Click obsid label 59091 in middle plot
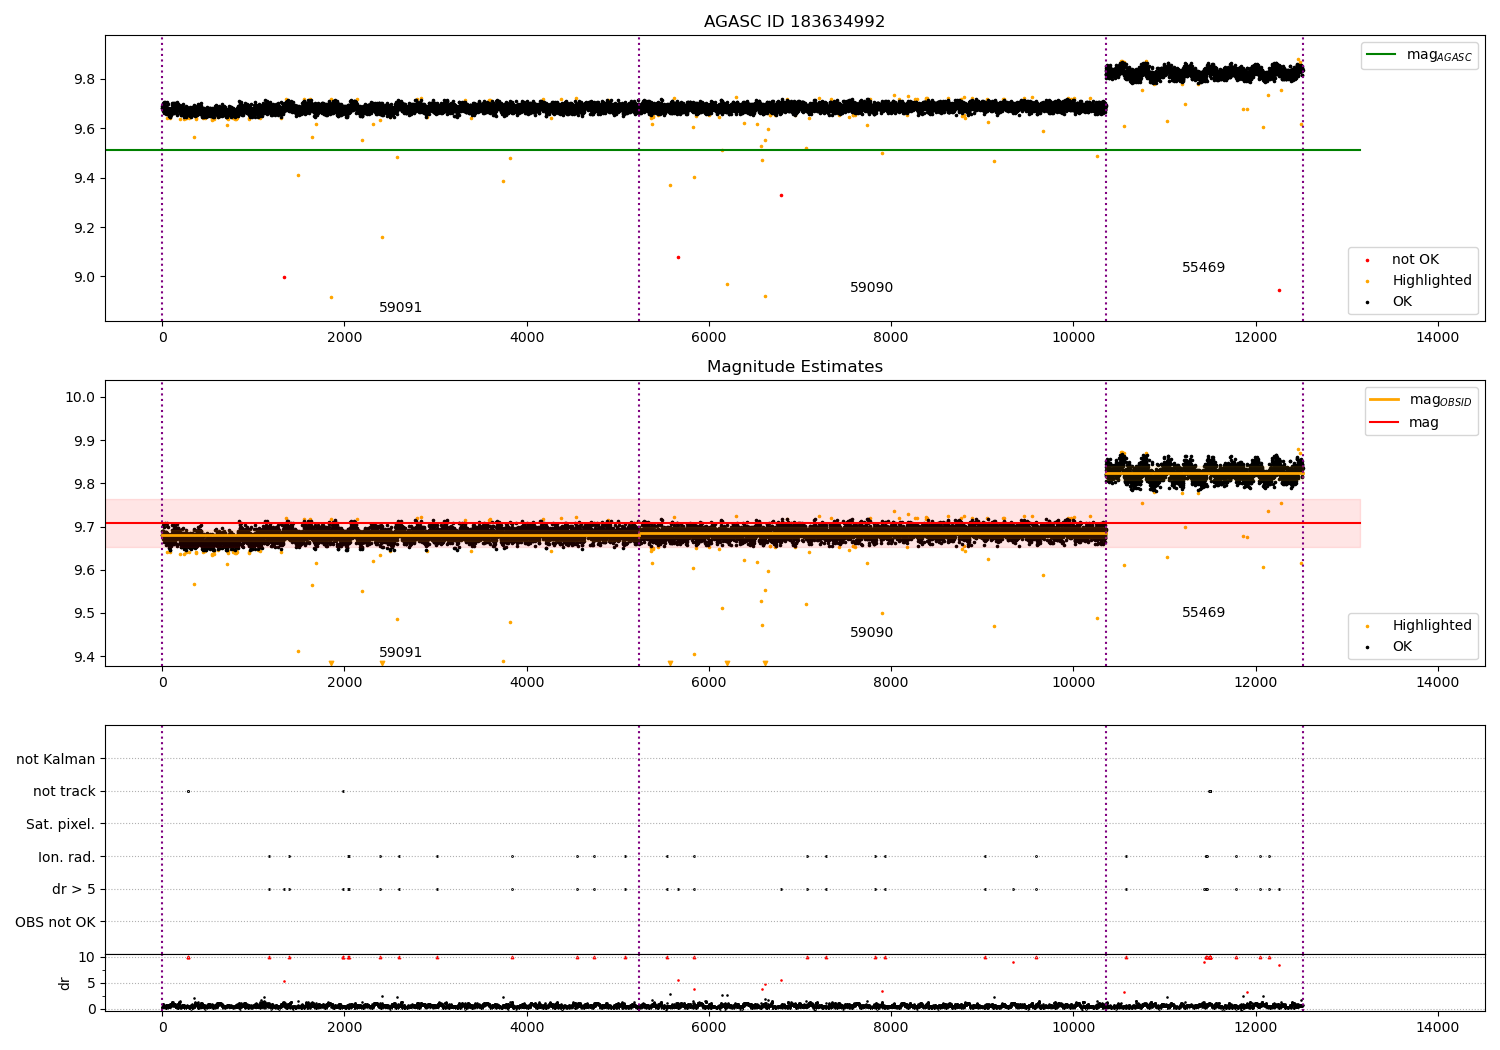This screenshot has height=1050, width=1500. pyautogui.click(x=400, y=652)
